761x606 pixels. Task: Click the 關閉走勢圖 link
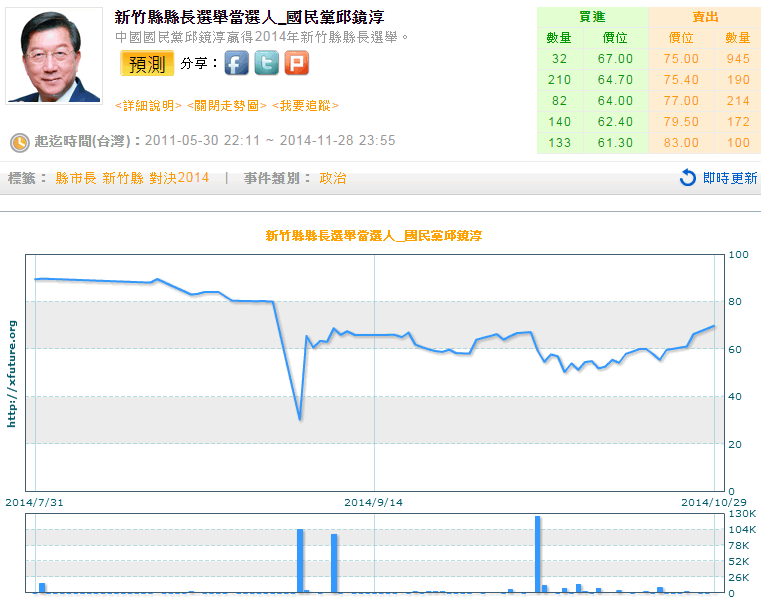pos(227,106)
